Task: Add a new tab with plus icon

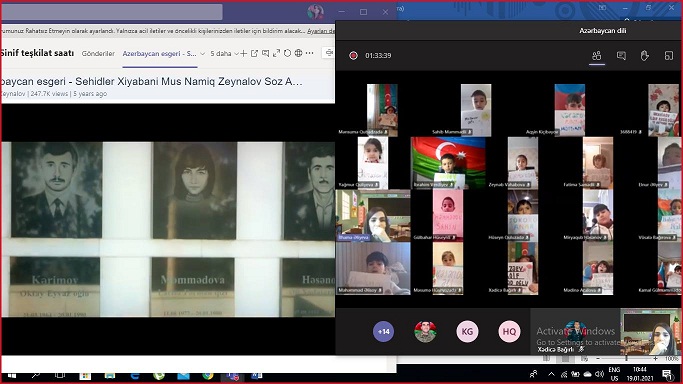Action: tap(243, 54)
